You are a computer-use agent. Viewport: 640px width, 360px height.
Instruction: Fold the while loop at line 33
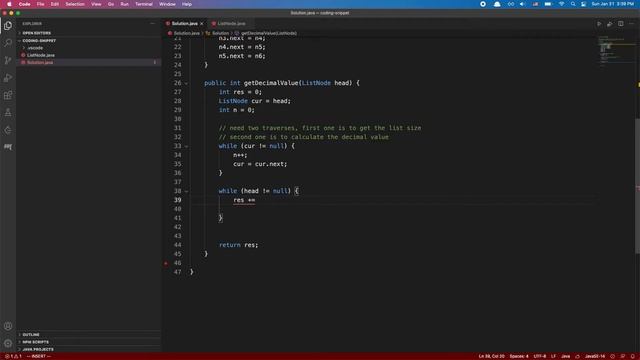pos(186,146)
